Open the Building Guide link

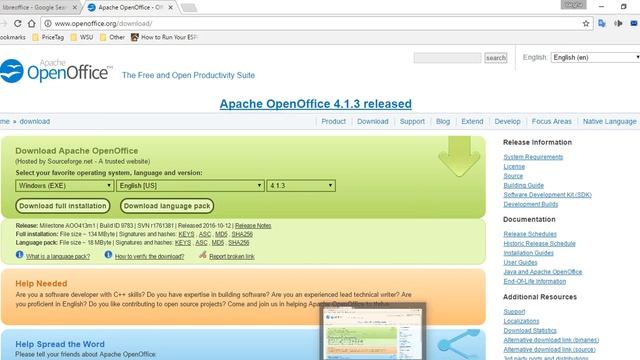(x=523, y=185)
